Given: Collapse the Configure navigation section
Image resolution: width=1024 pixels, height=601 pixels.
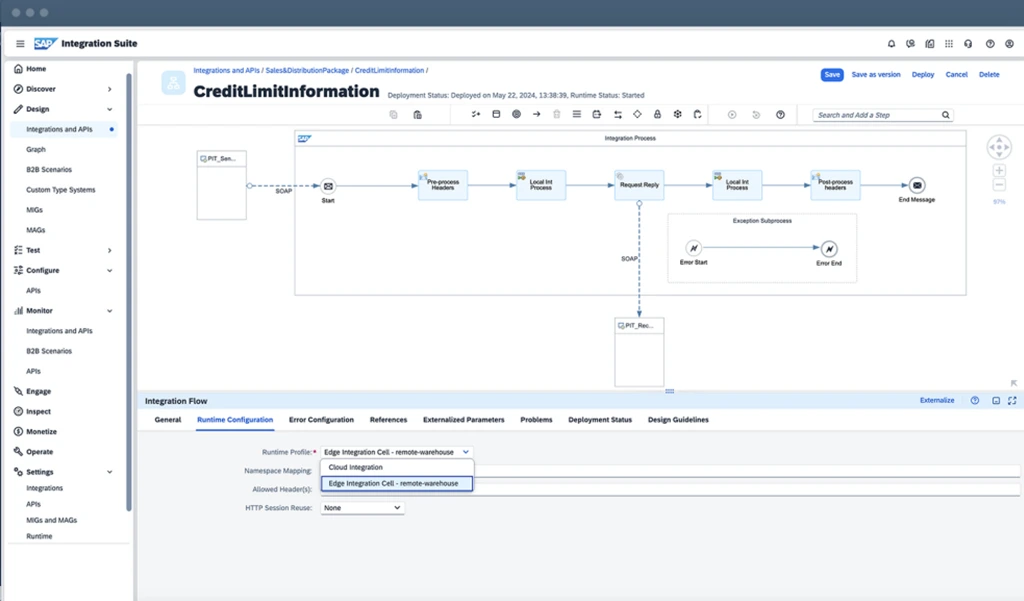Looking at the screenshot, I should tap(110, 270).
